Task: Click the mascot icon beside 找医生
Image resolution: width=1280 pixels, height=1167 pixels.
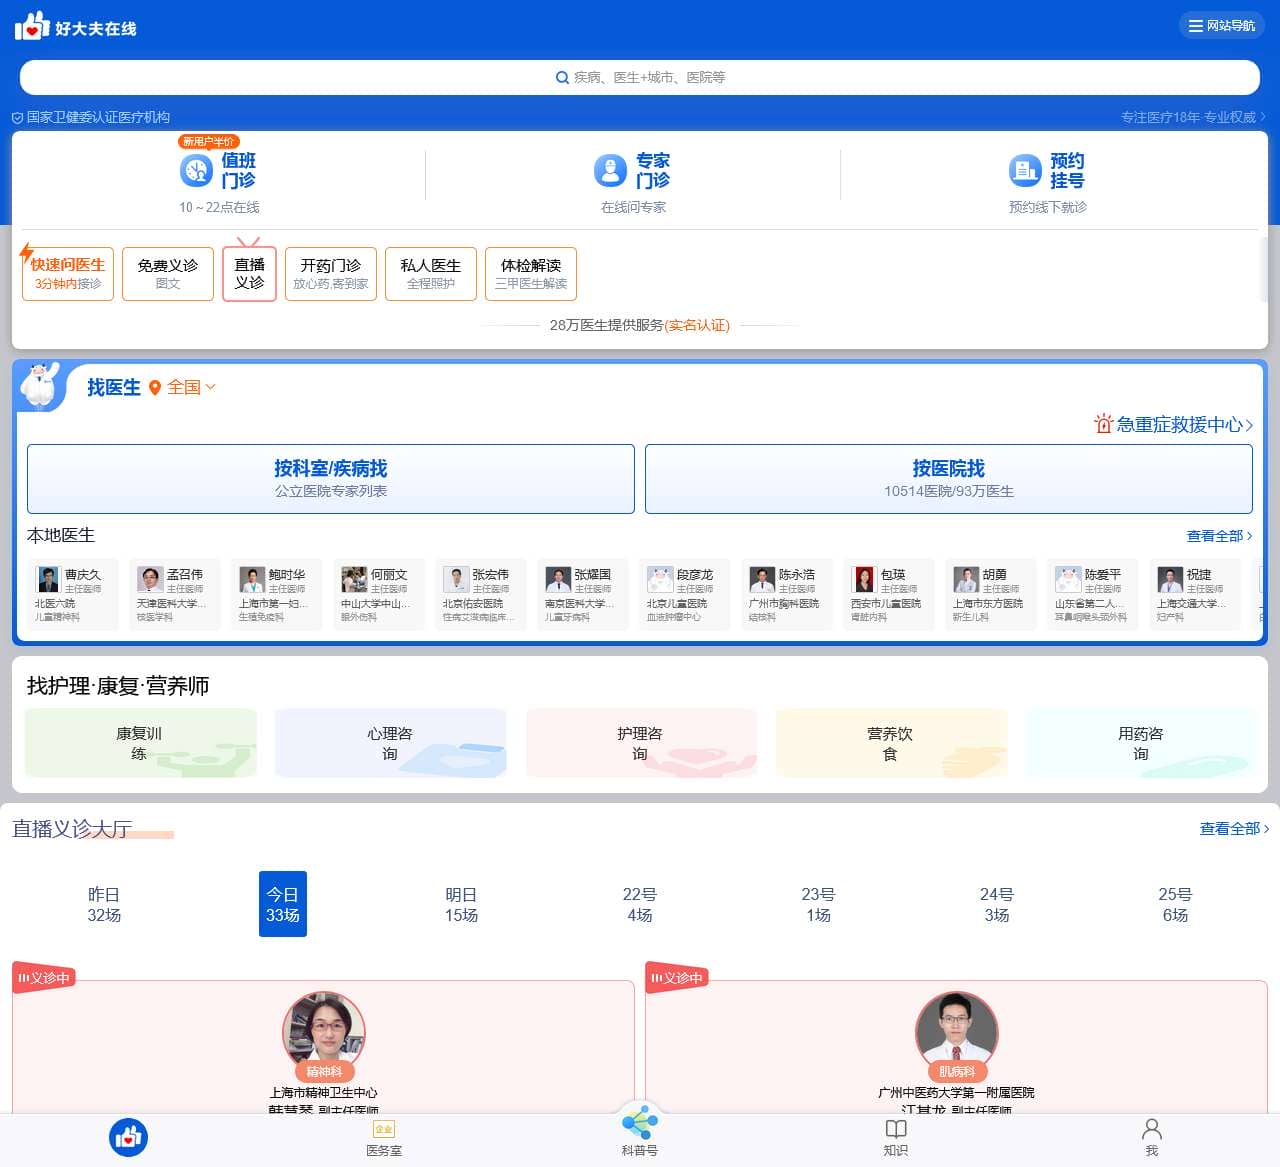Action: (x=40, y=385)
